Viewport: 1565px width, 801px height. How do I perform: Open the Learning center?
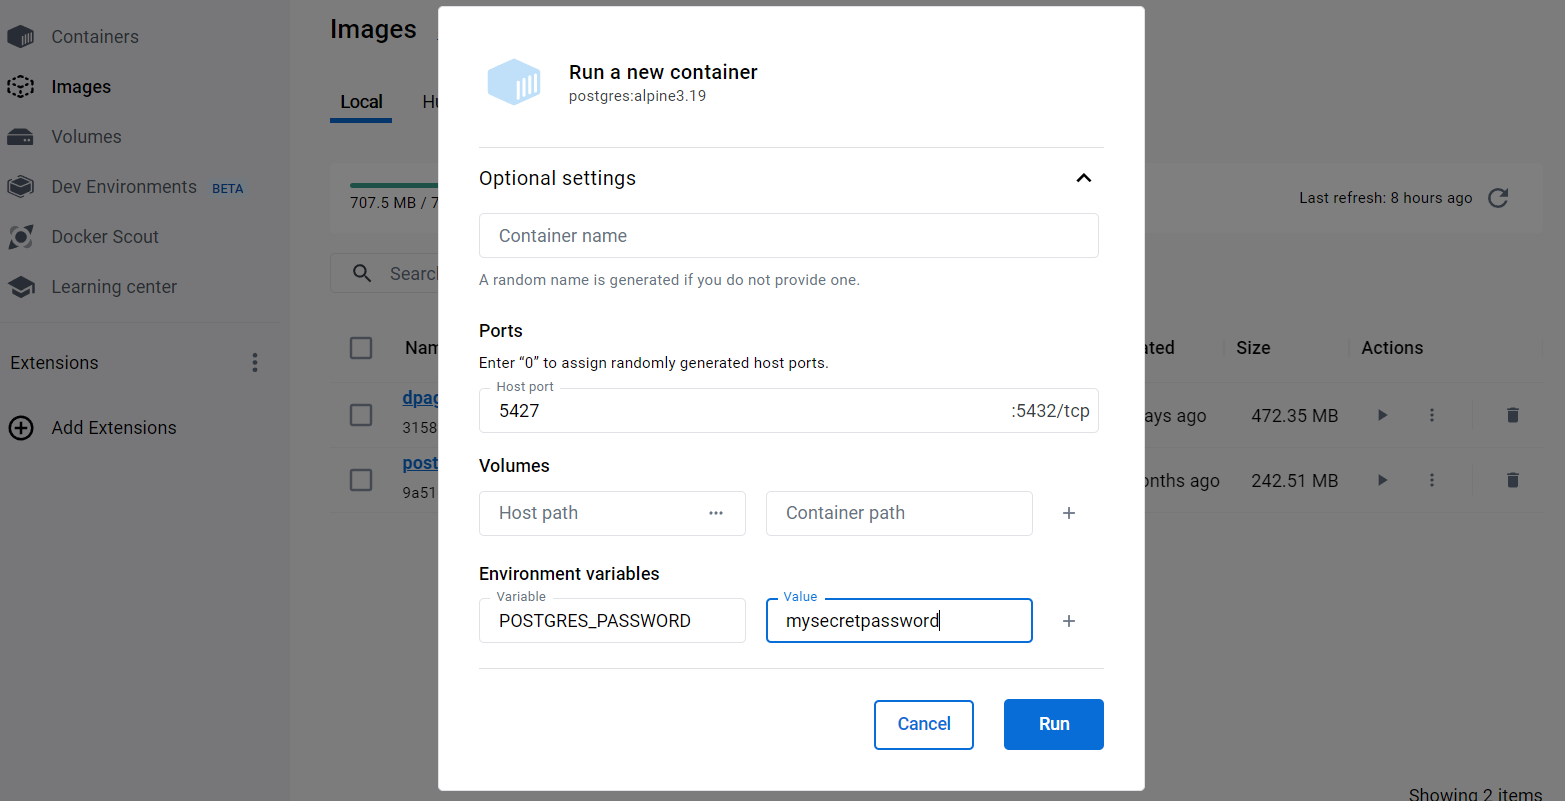(114, 287)
